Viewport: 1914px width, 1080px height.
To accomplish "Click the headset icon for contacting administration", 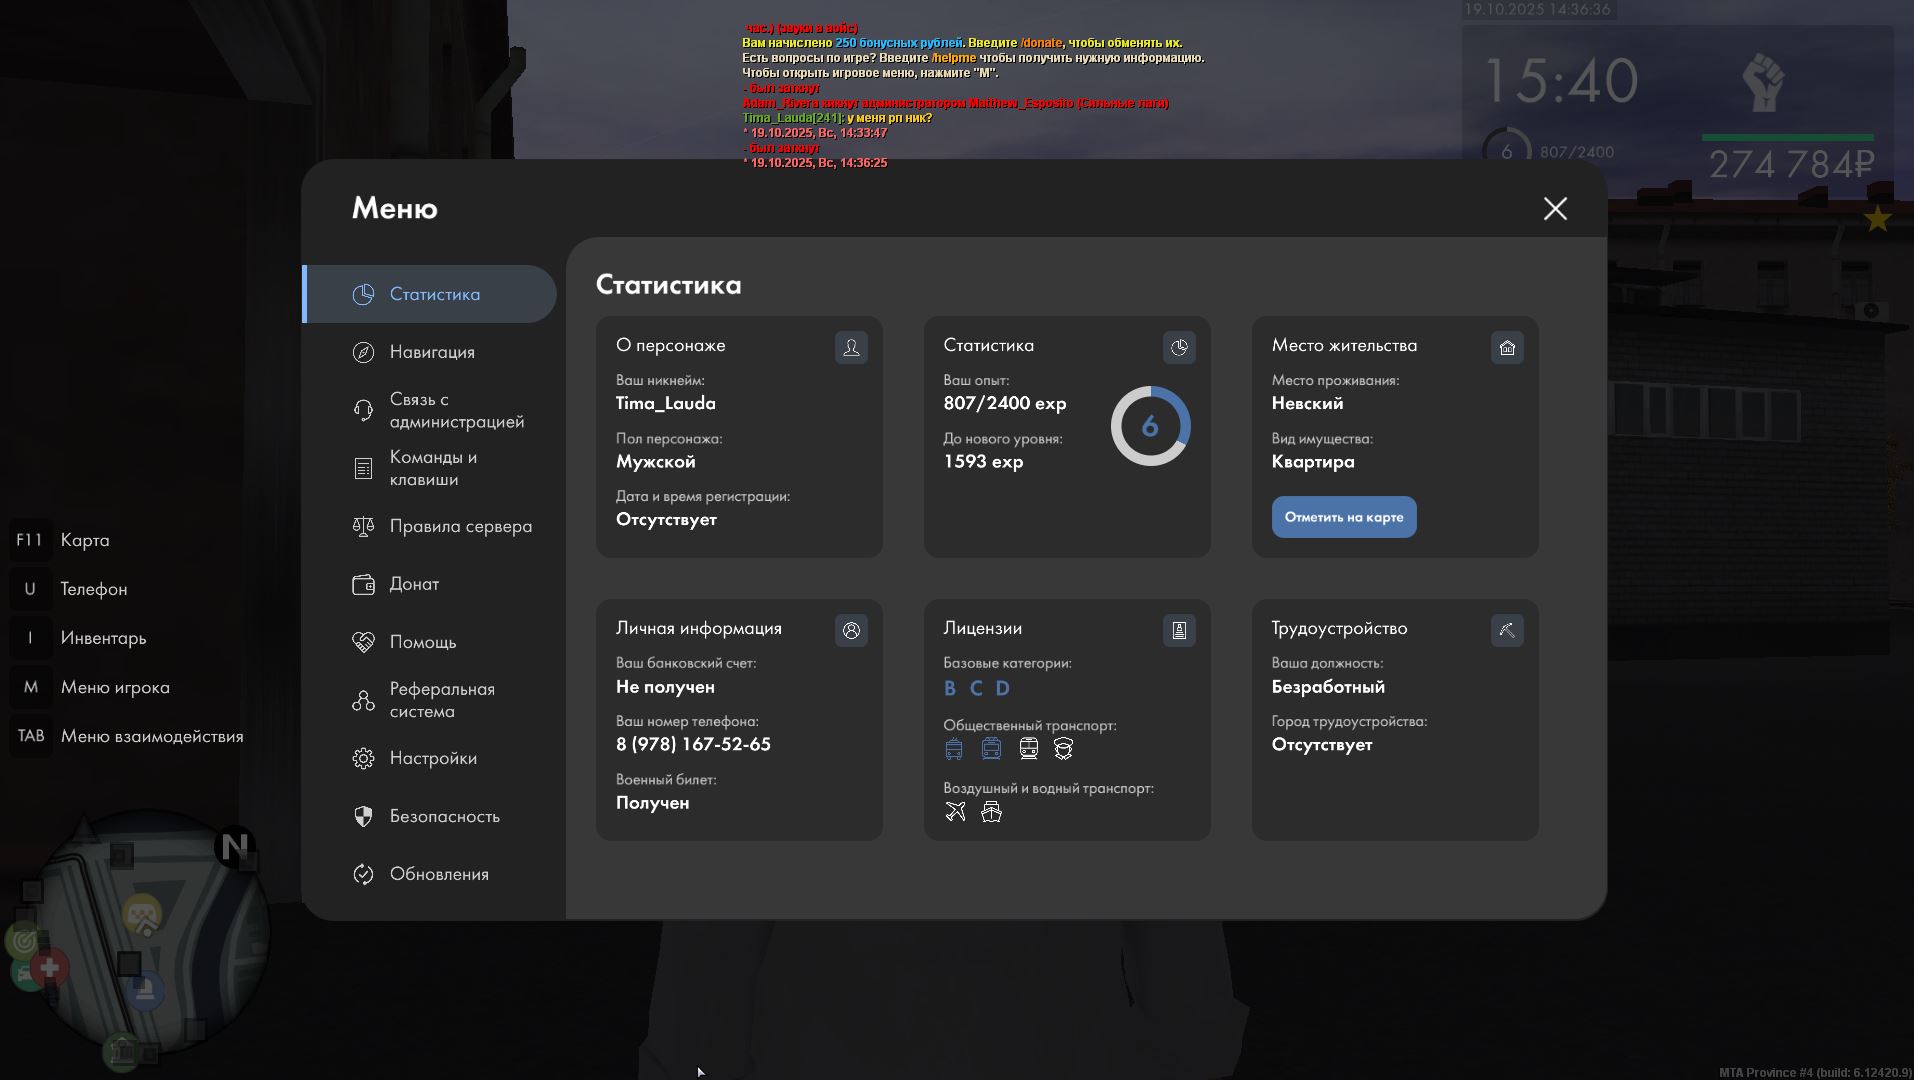I will (363, 410).
